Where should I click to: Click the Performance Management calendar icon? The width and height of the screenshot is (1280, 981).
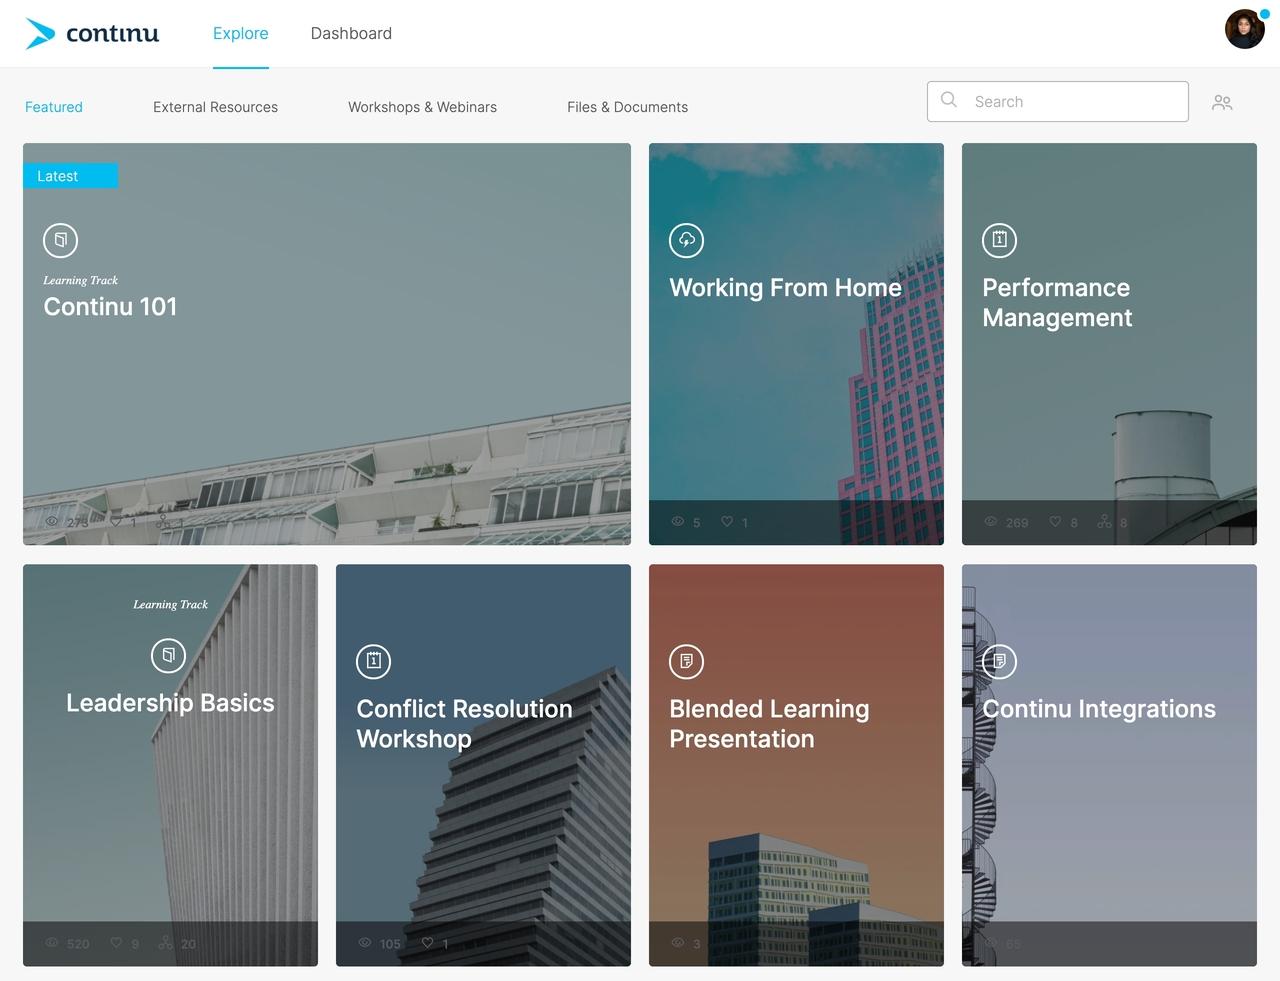999,240
